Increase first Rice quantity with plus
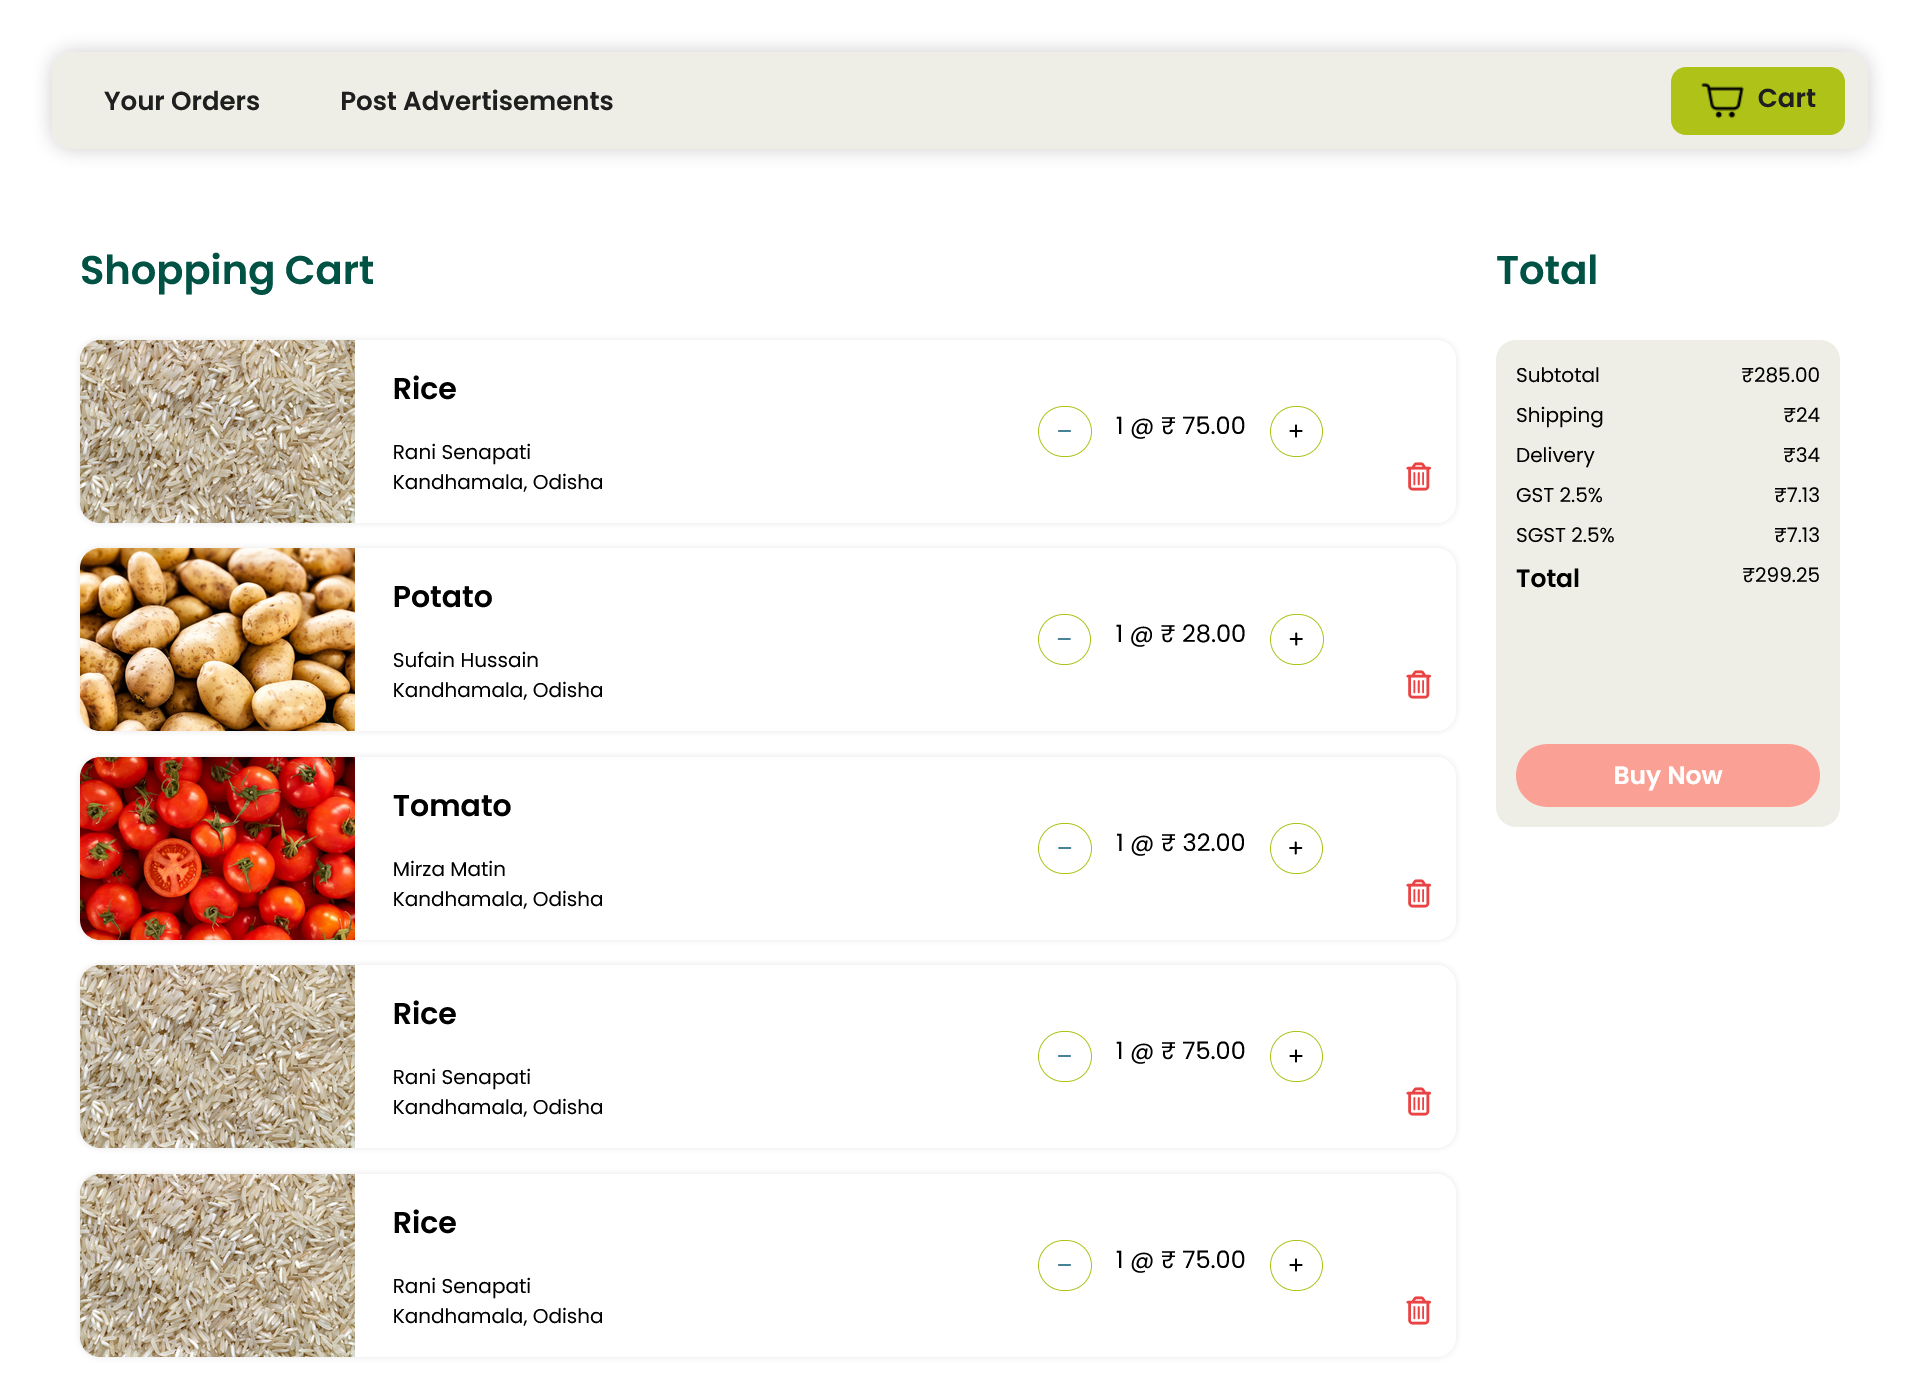The height and width of the screenshot is (1382, 1920). click(1296, 431)
